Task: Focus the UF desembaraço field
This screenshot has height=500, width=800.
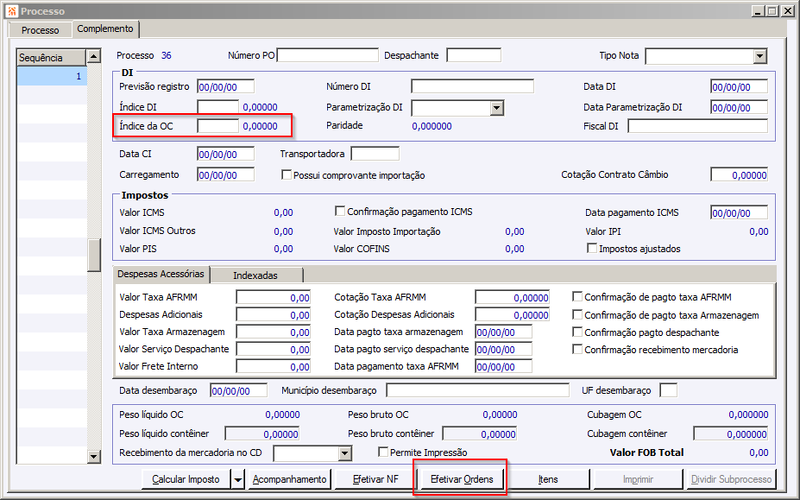Action: coord(668,390)
